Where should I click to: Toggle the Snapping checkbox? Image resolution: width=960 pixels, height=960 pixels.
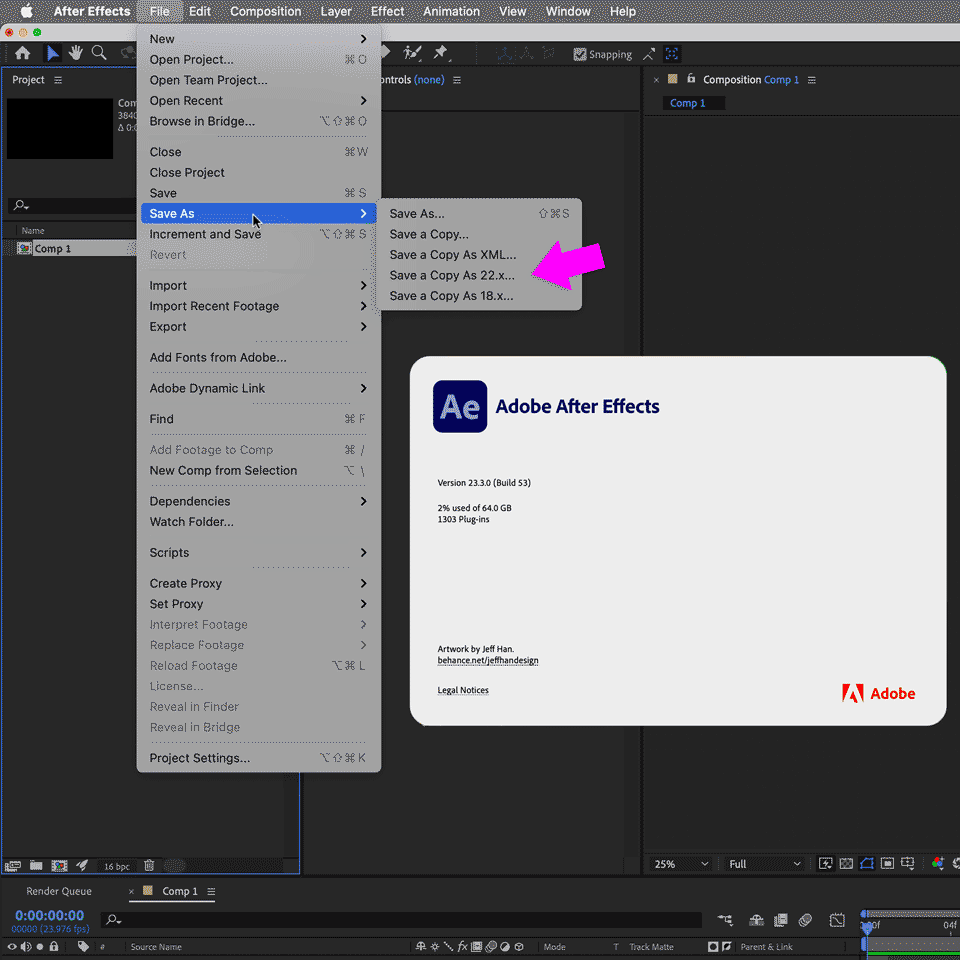[x=578, y=54]
